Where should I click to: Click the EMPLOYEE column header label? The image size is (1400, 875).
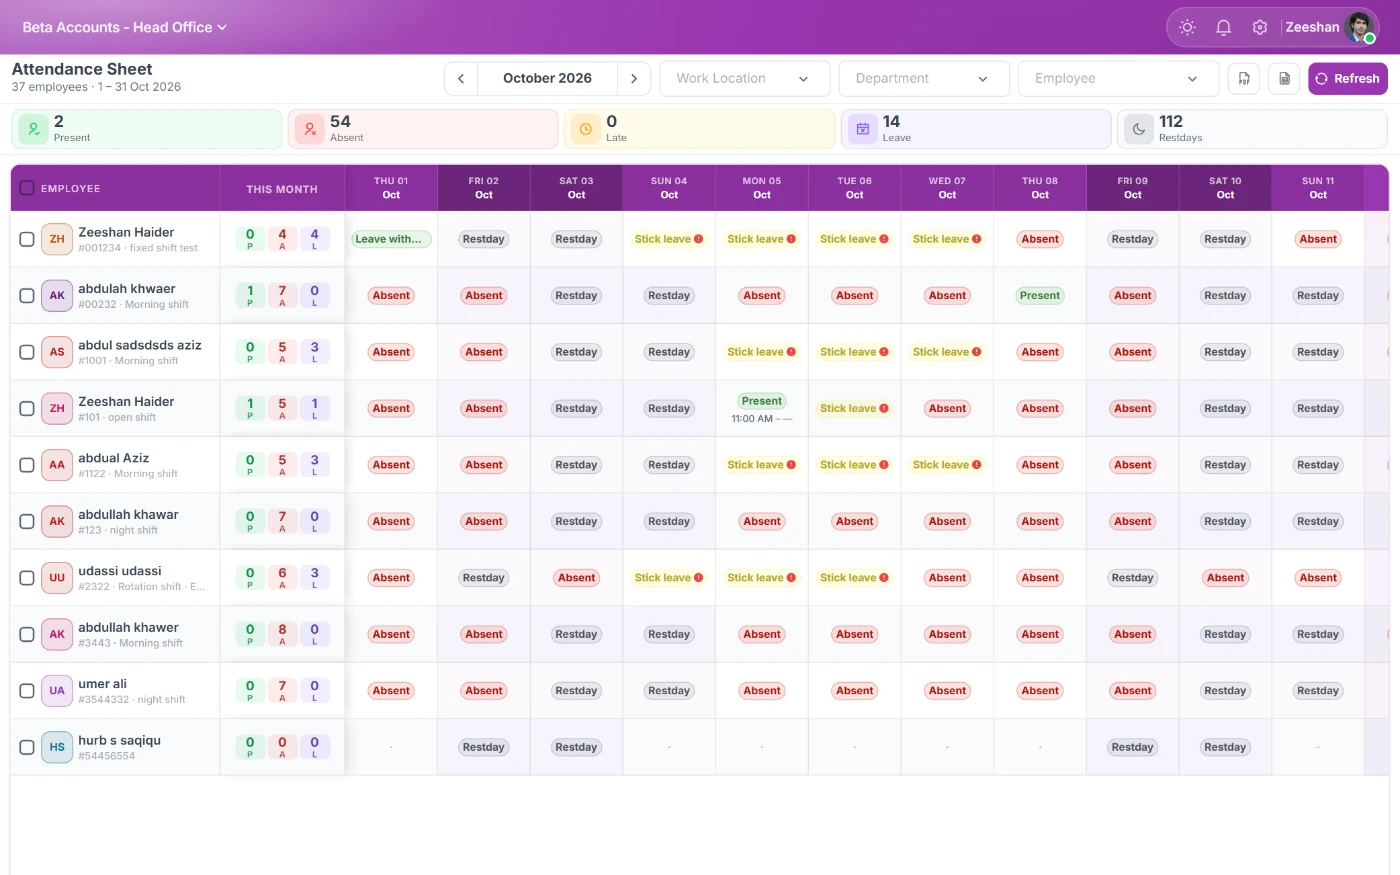click(x=71, y=189)
